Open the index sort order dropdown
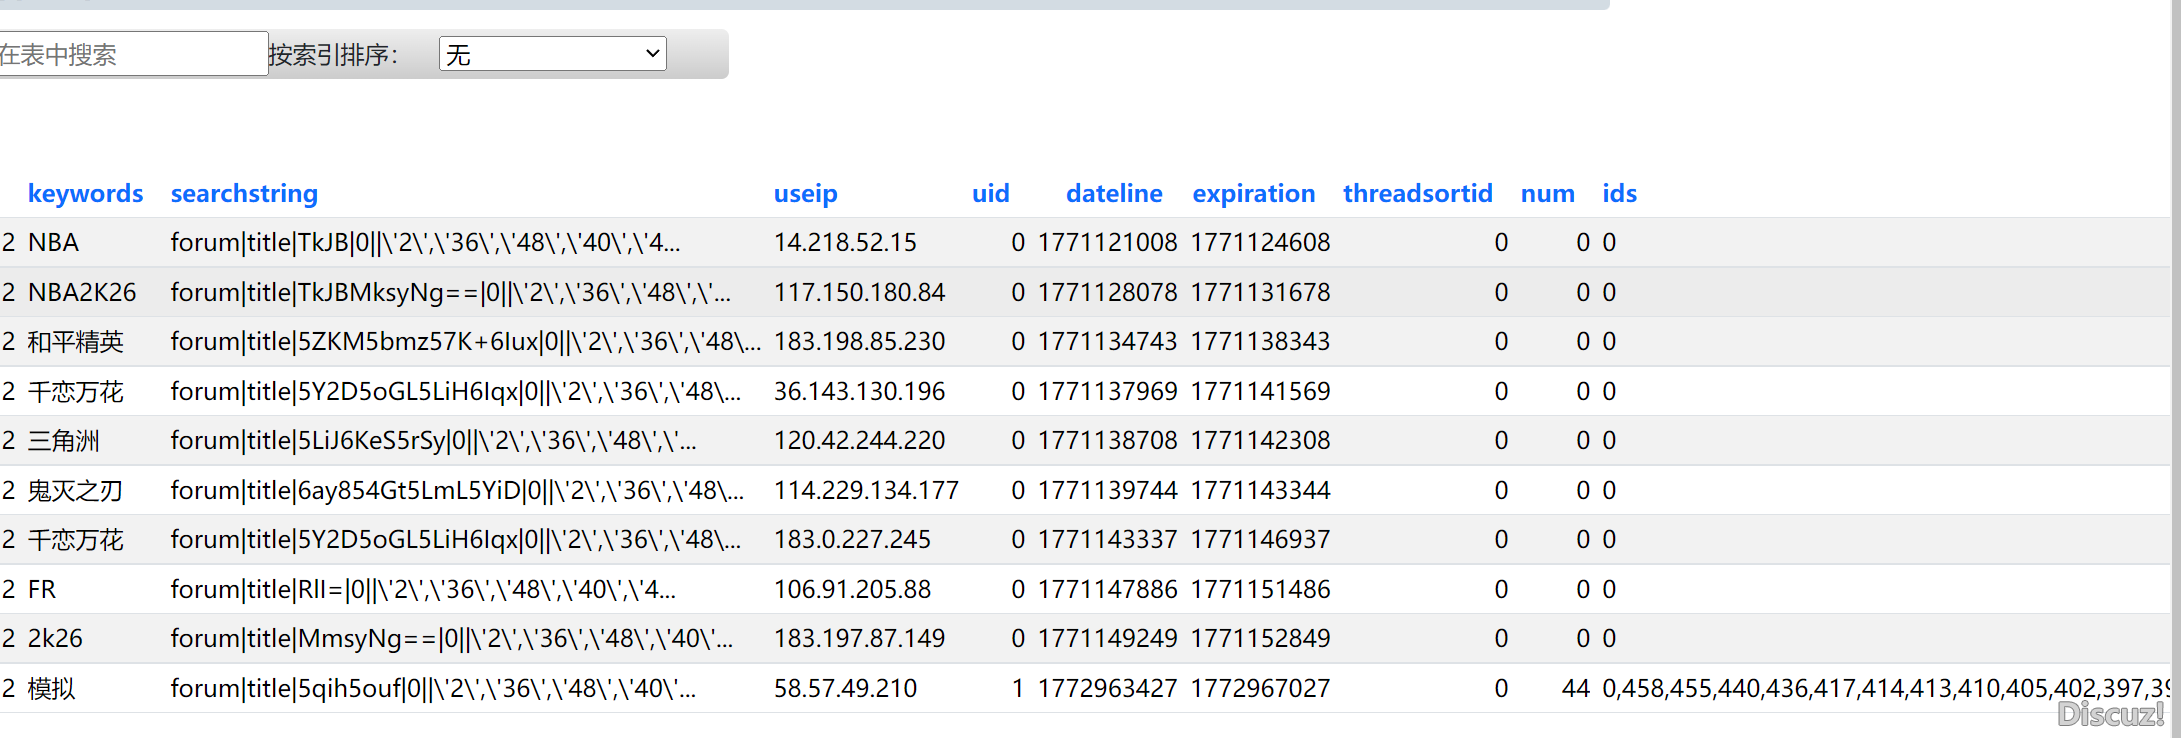Image resolution: width=2181 pixels, height=738 pixels. tap(552, 54)
